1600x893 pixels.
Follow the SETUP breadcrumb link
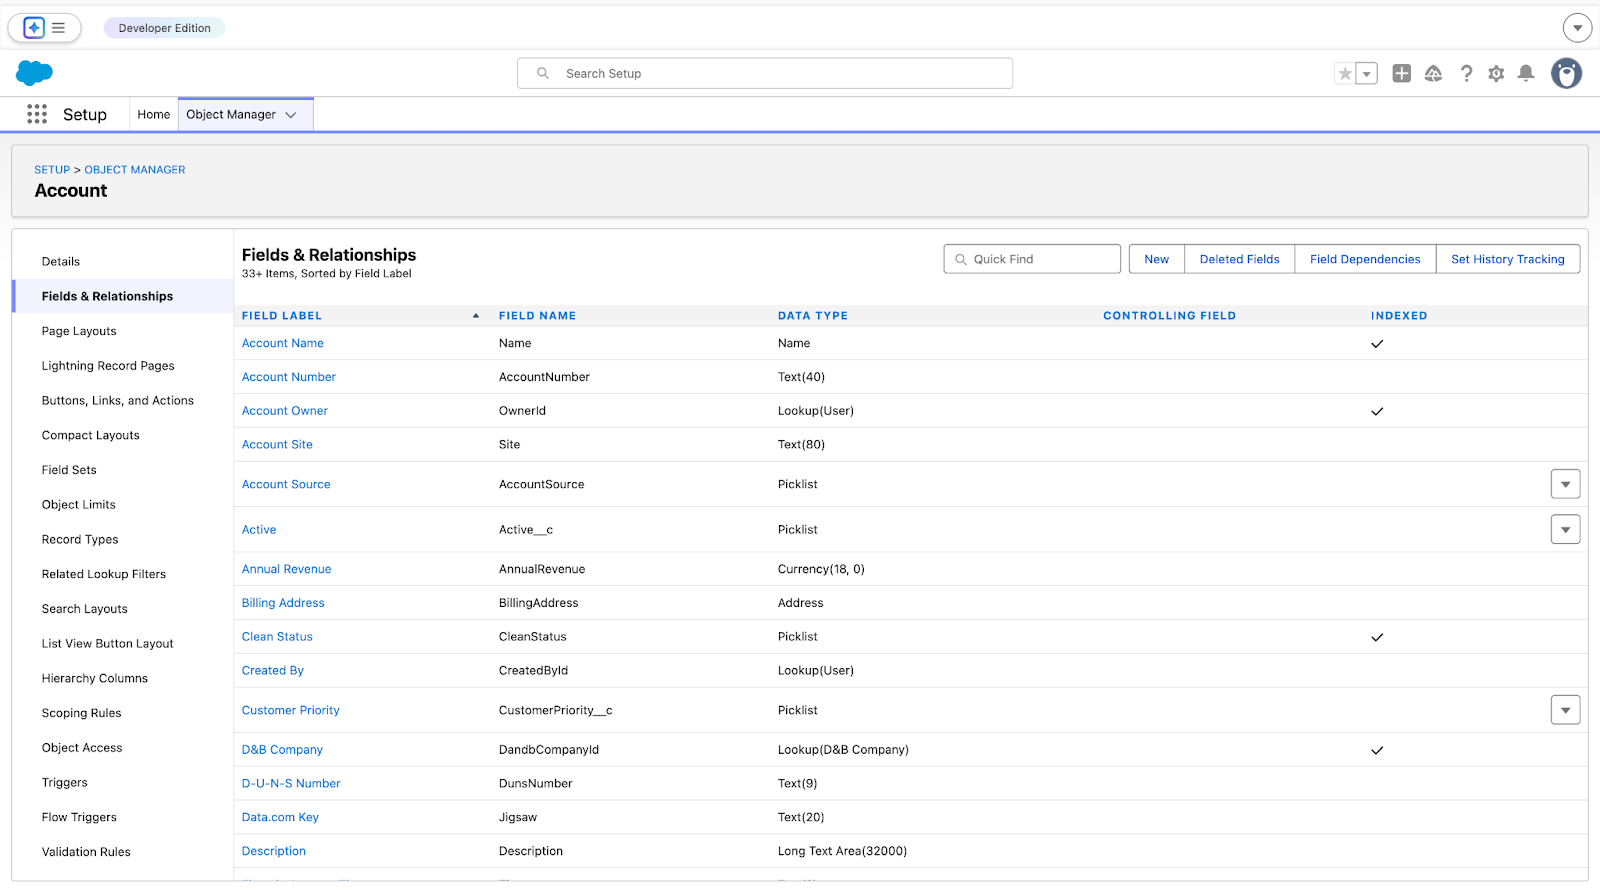[x=52, y=170]
